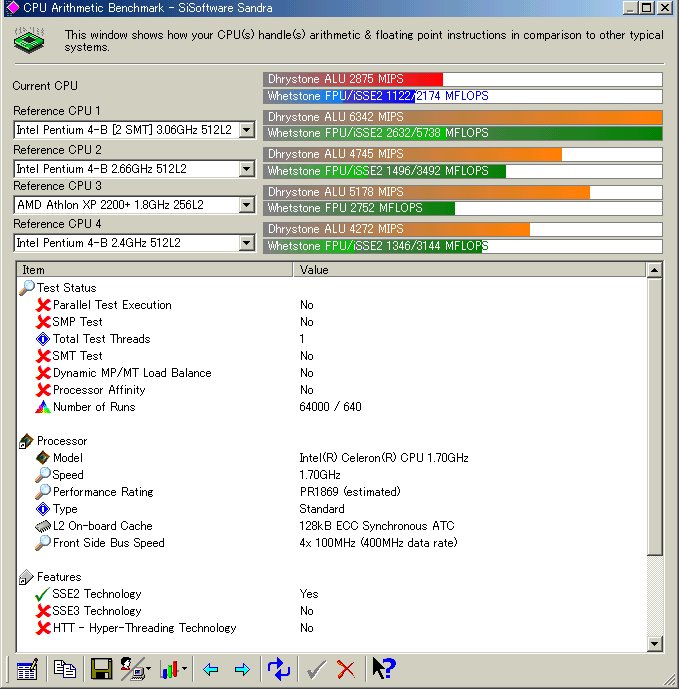This screenshot has height=689, width=679.
Task: Select the 'PR1869 (estimated)' value
Action: tap(350, 492)
